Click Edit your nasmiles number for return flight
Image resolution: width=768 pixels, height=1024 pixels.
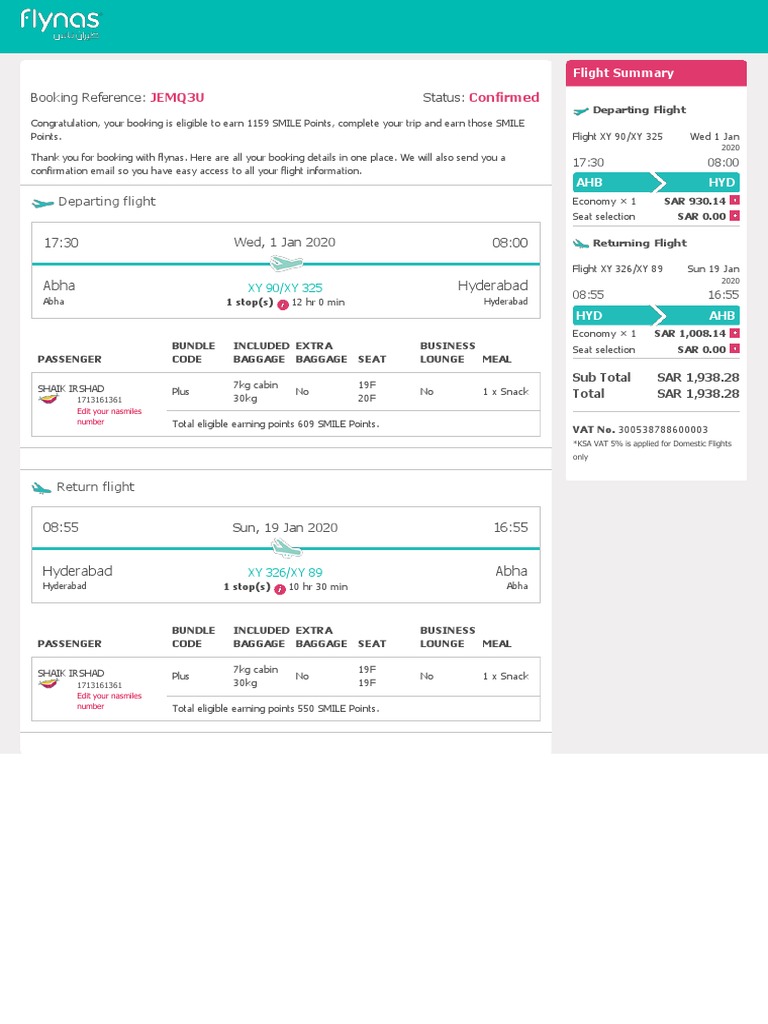click(x=109, y=701)
